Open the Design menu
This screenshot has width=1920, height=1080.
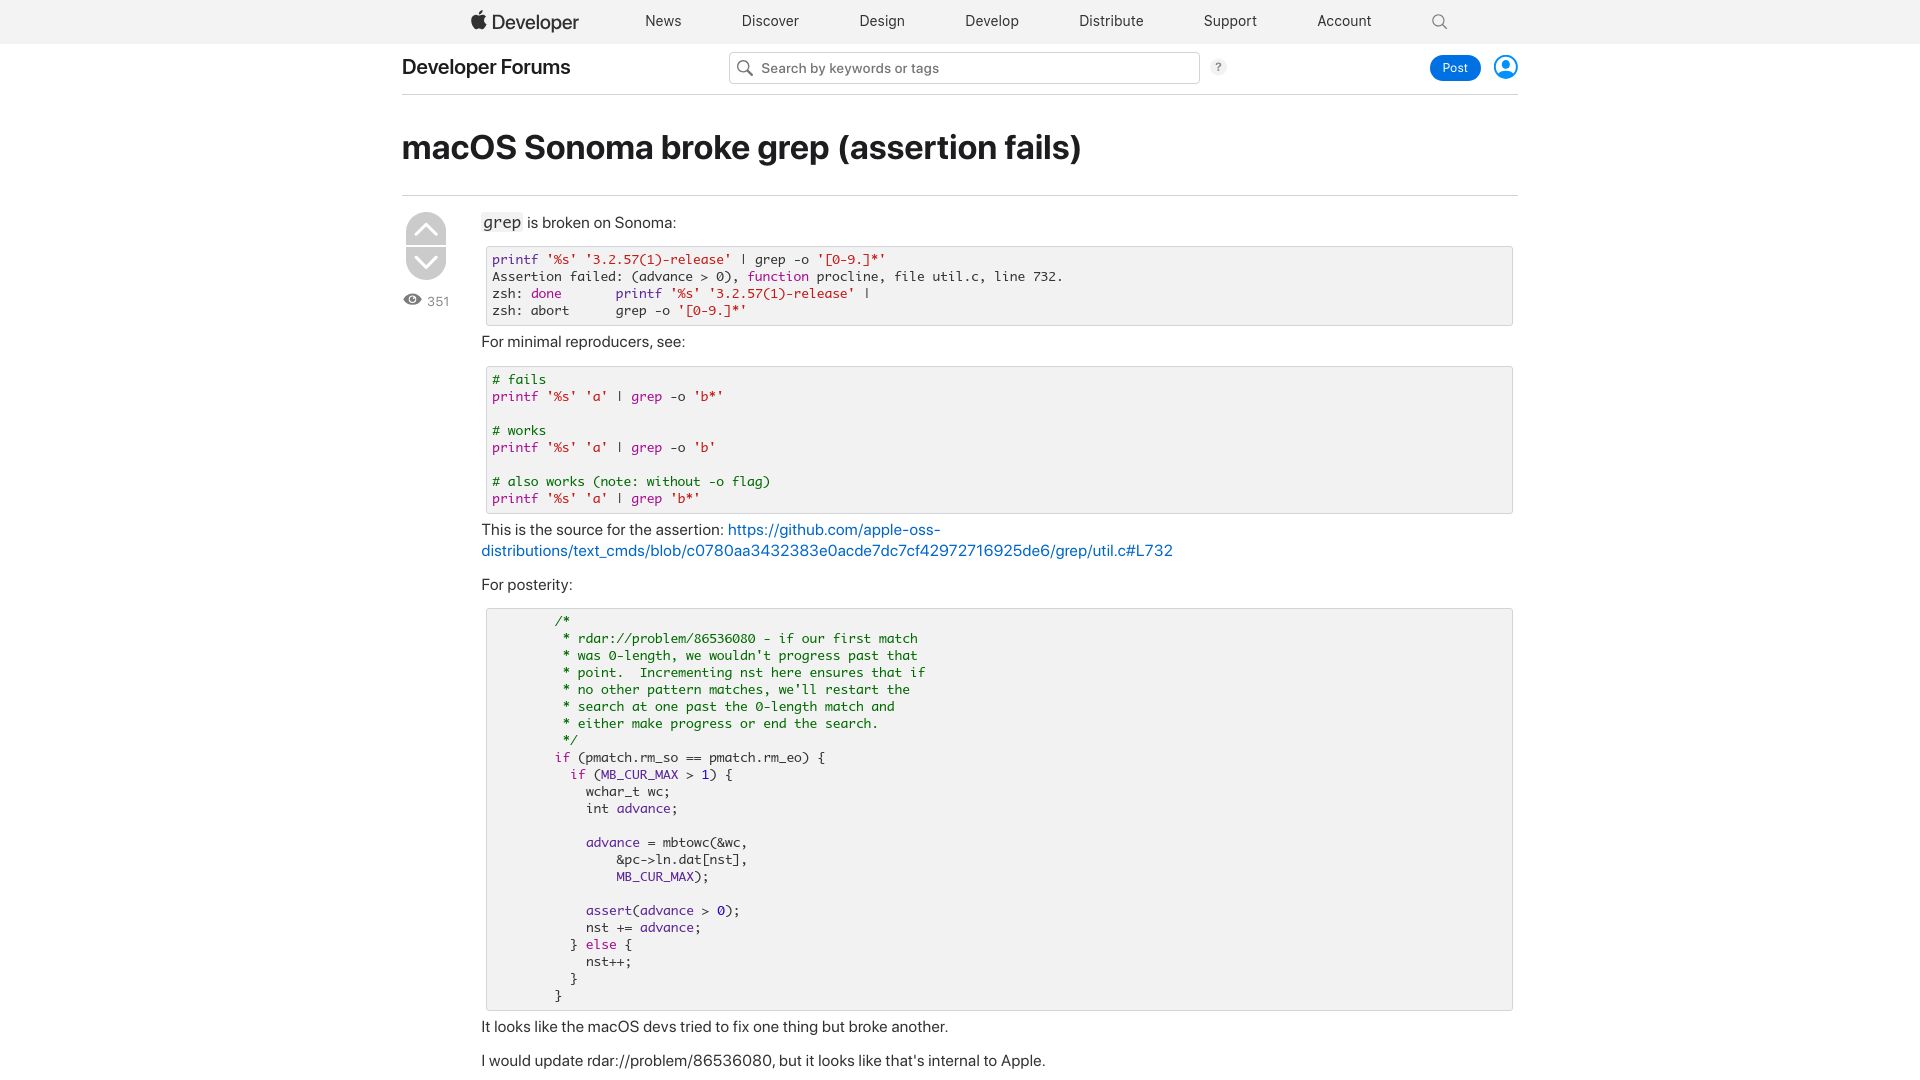click(882, 21)
